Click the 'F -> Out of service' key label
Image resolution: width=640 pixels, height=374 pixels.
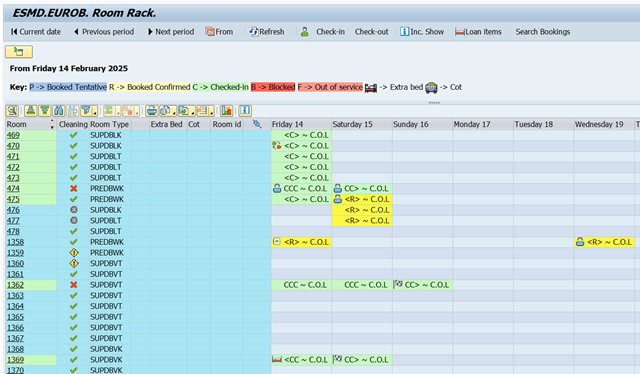point(330,87)
